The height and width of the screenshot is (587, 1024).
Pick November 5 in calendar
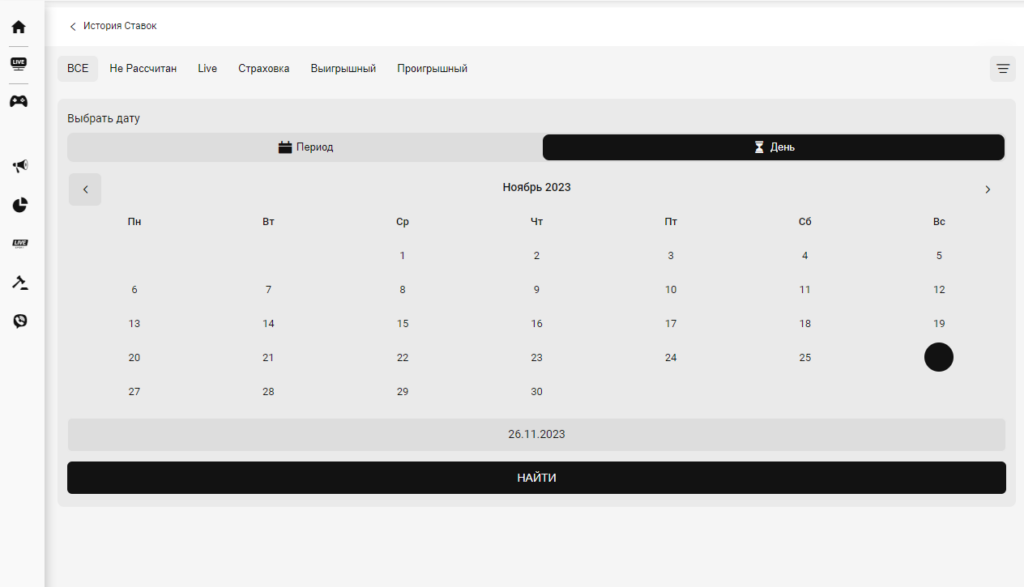(x=938, y=255)
